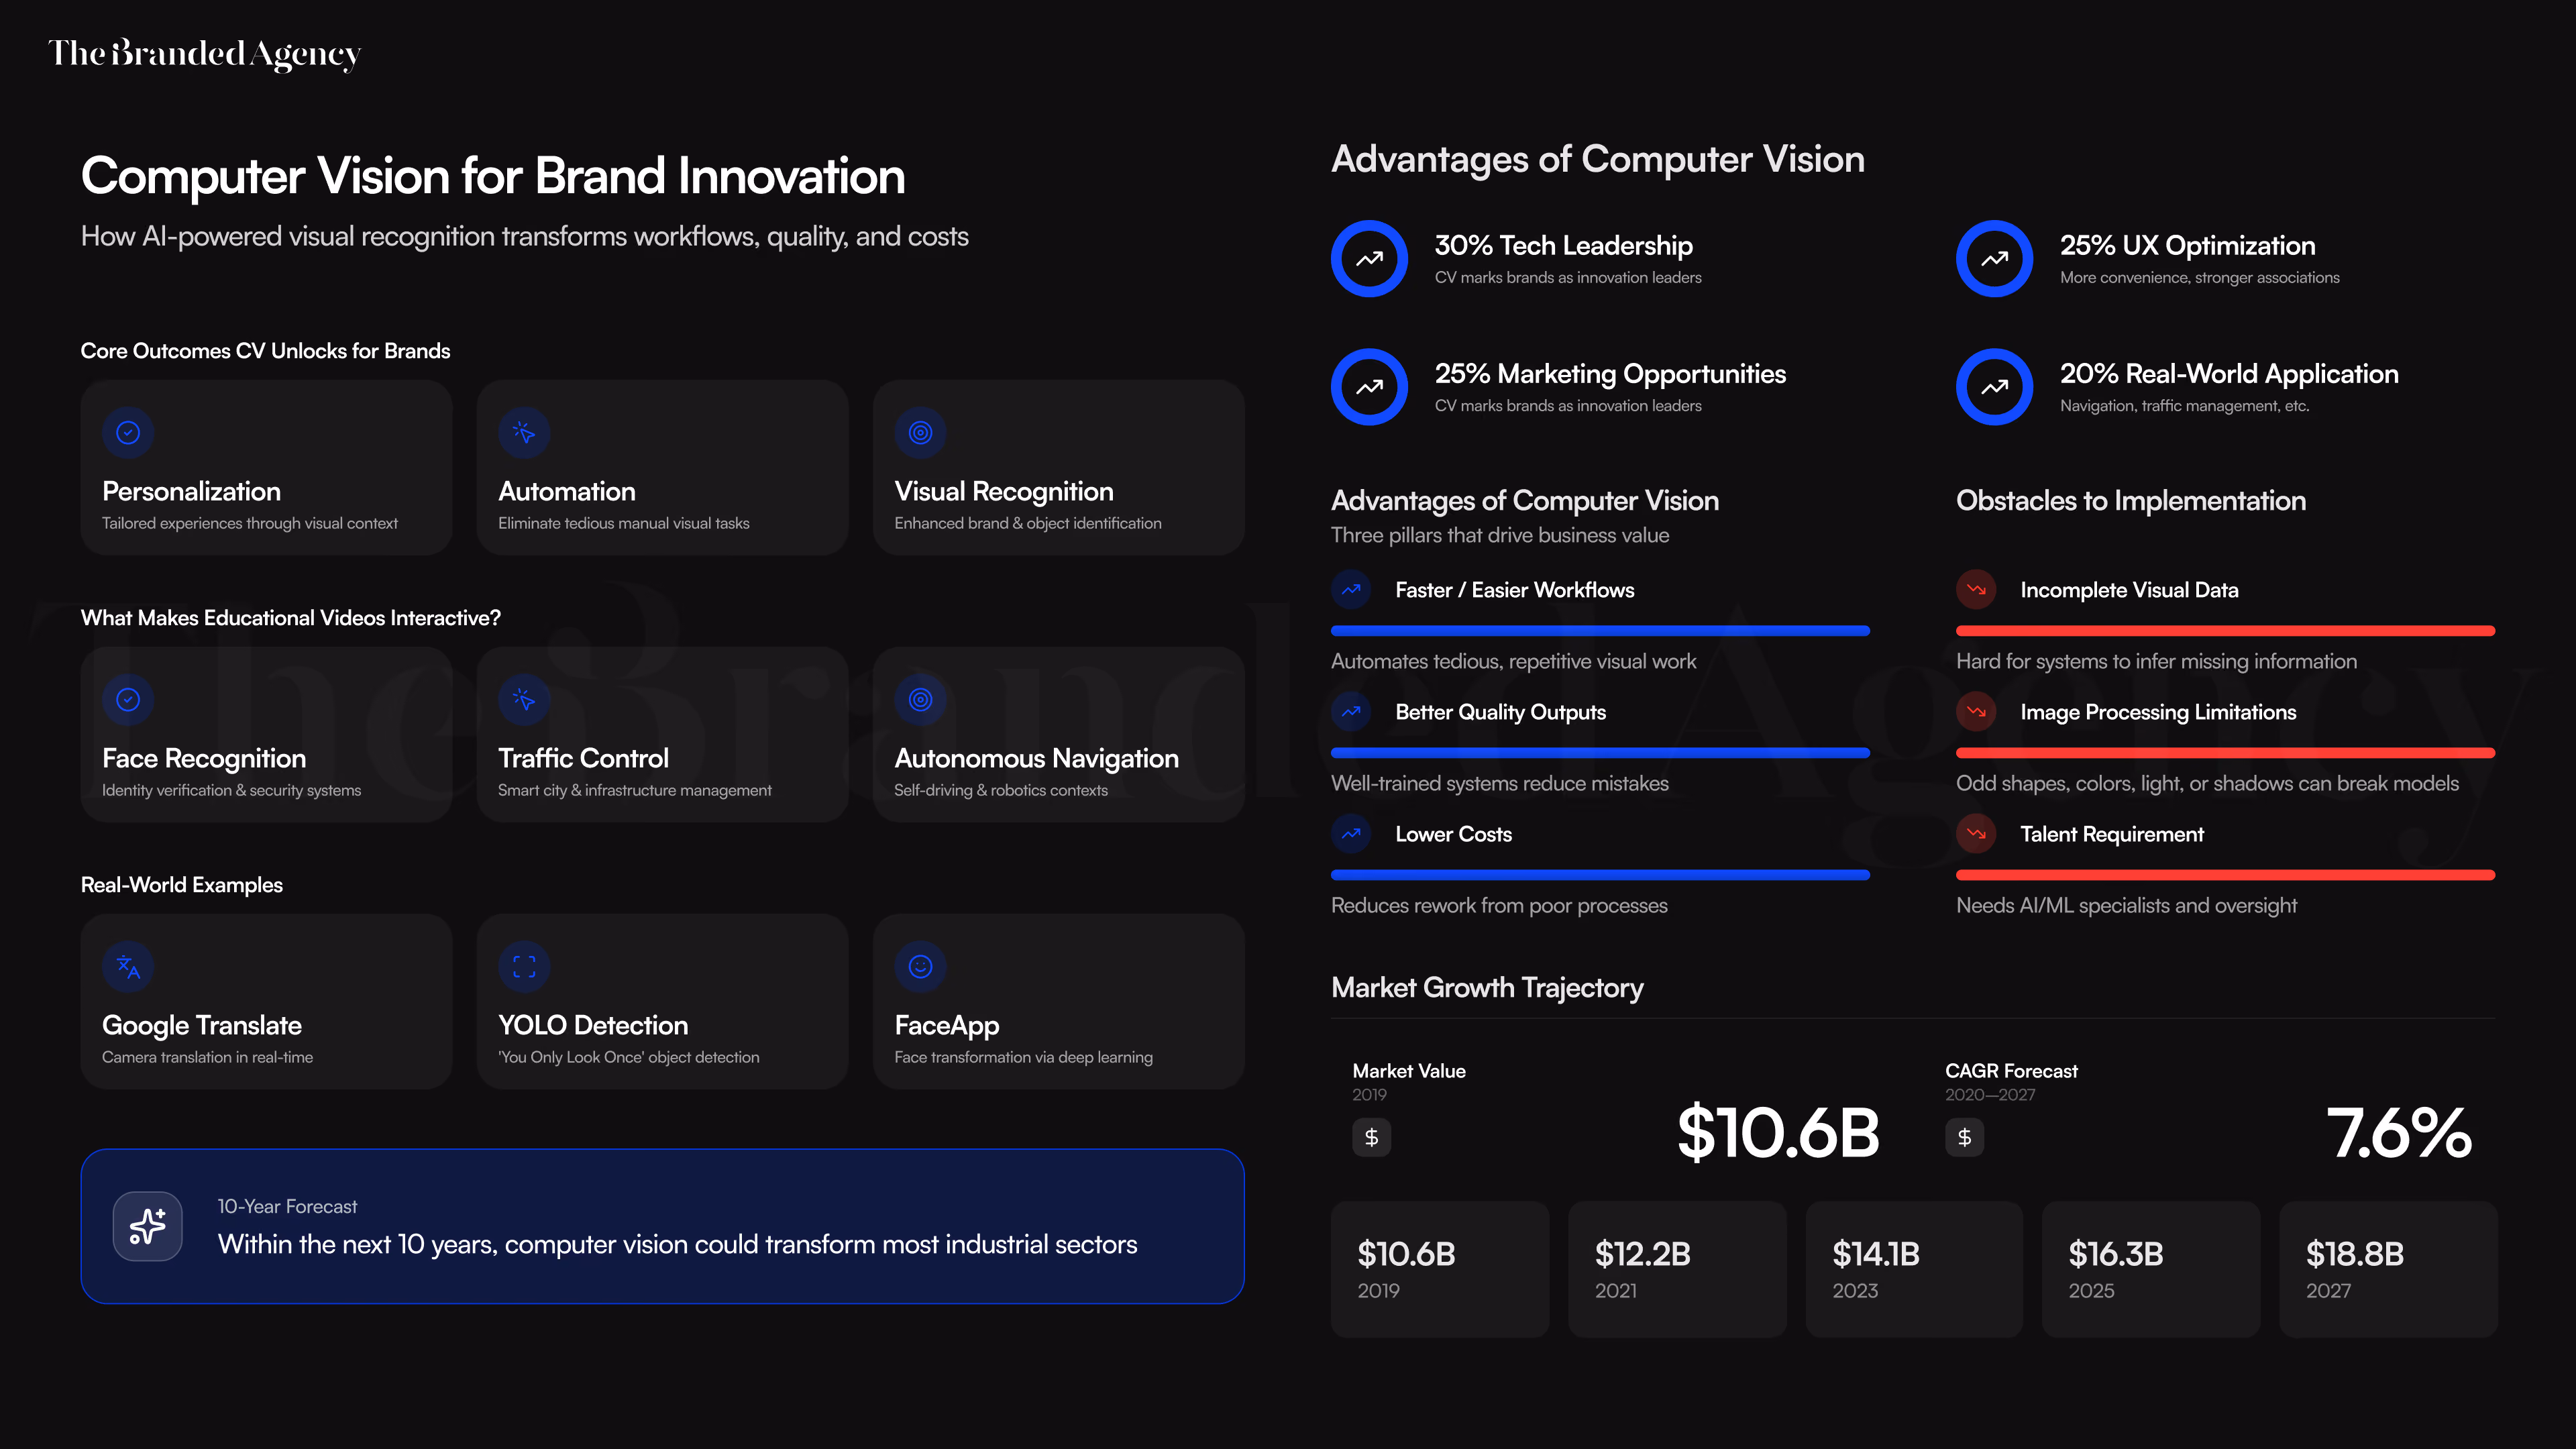Click the Automation cursor-click icon
2576x1449 pixels.
coord(524,432)
